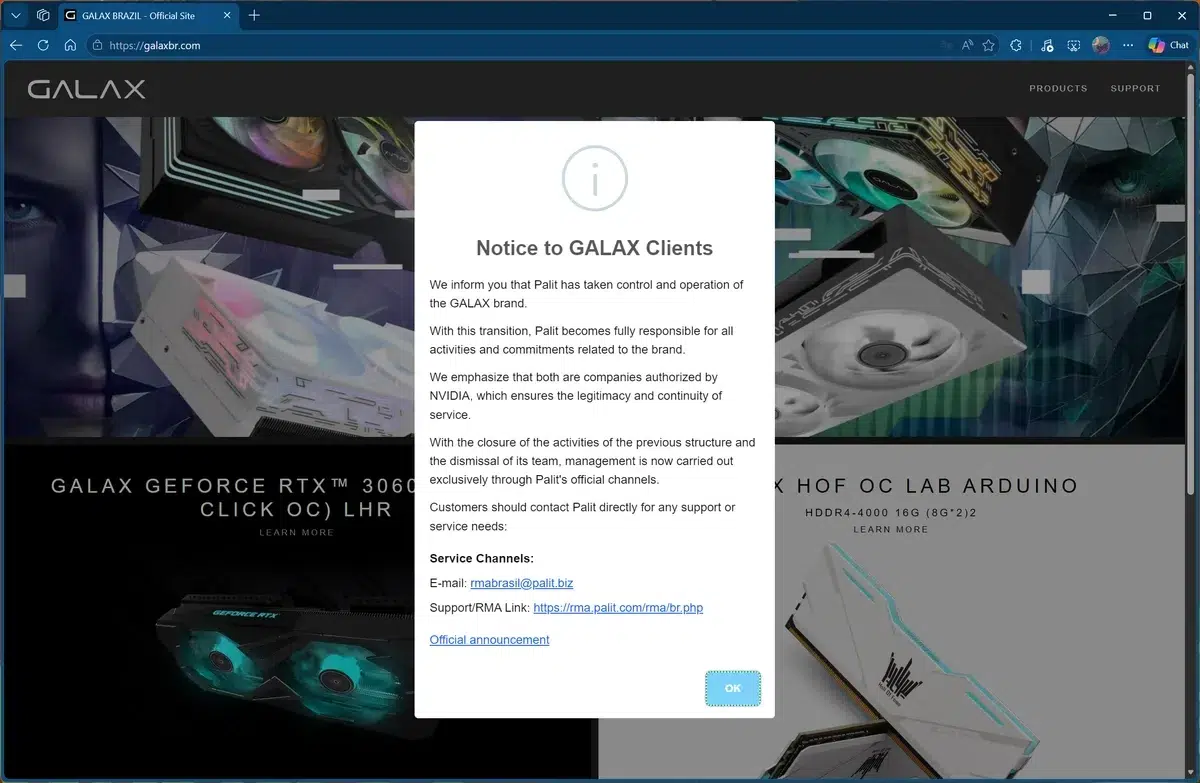Activate the Read aloud icon in the address bar
Viewport: 1200px width, 783px height.
coord(967,45)
